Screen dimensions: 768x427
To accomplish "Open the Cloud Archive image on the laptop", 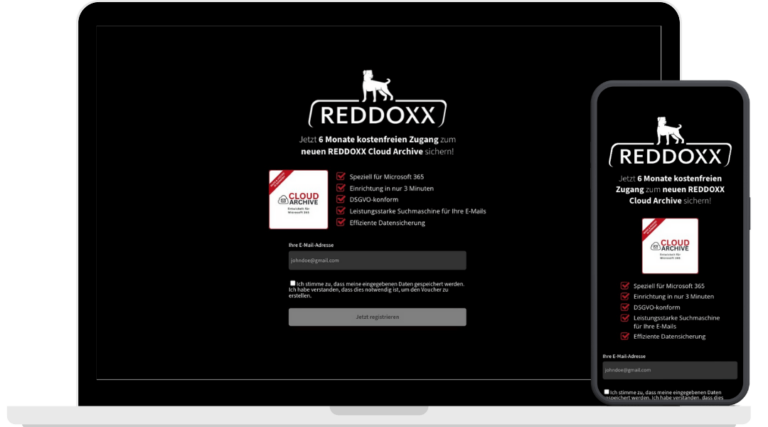I will coord(298,199).
